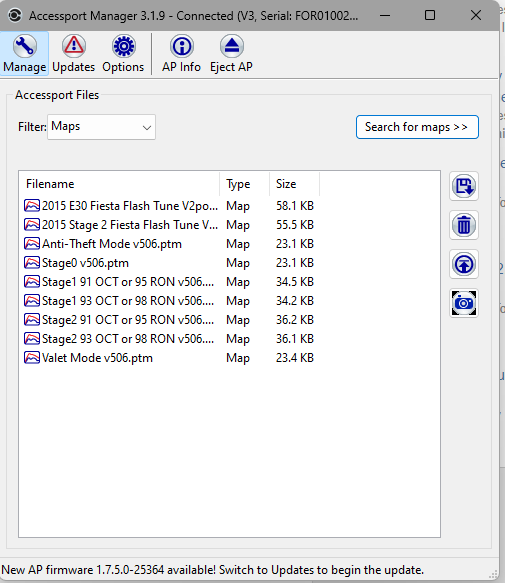This screenshot has width=505, height=583.
Task: Select 2015 E30 Fiesta Flash Tune file
Action: pyautogui.click(x=170, y=206)
